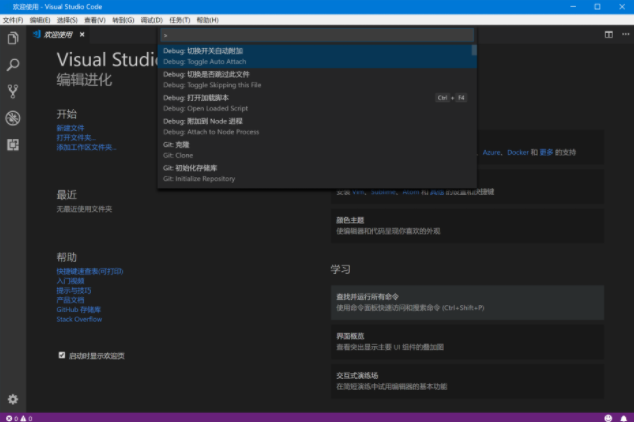The height and width of the screenshot is (422, 634).
Task: Click the feedback smiley in status bar
Action: coord(608,418)
